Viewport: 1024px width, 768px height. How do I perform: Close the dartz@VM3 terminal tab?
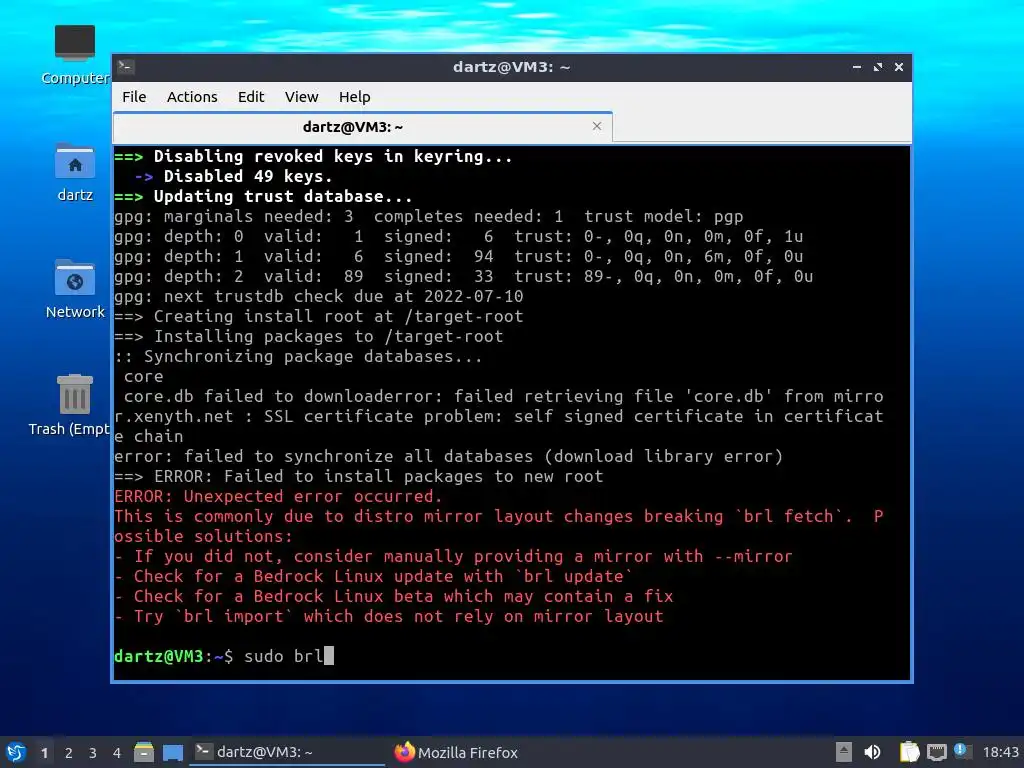tap(596, 126)
